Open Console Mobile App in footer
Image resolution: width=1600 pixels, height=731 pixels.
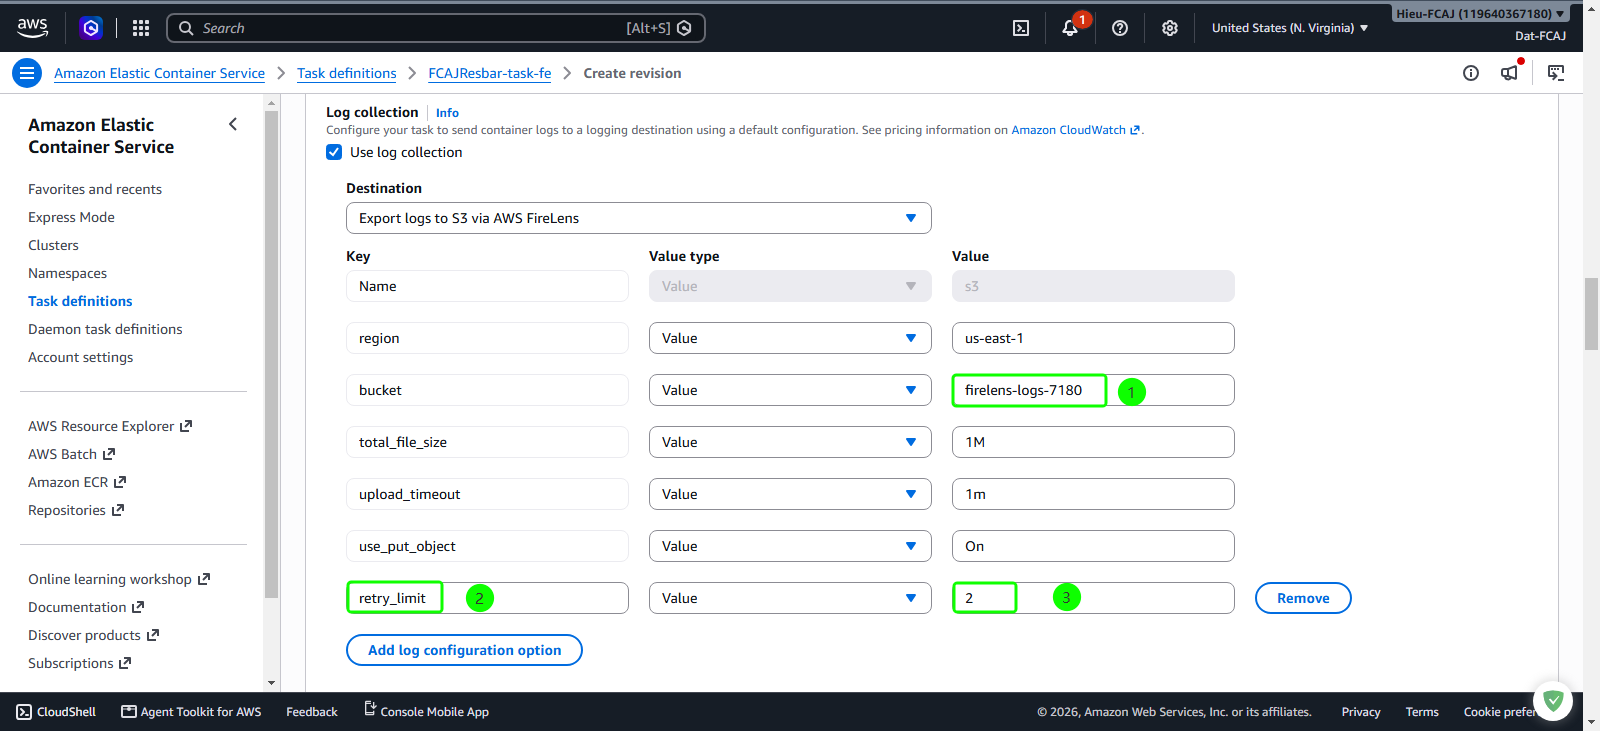(x=426, y=712)
